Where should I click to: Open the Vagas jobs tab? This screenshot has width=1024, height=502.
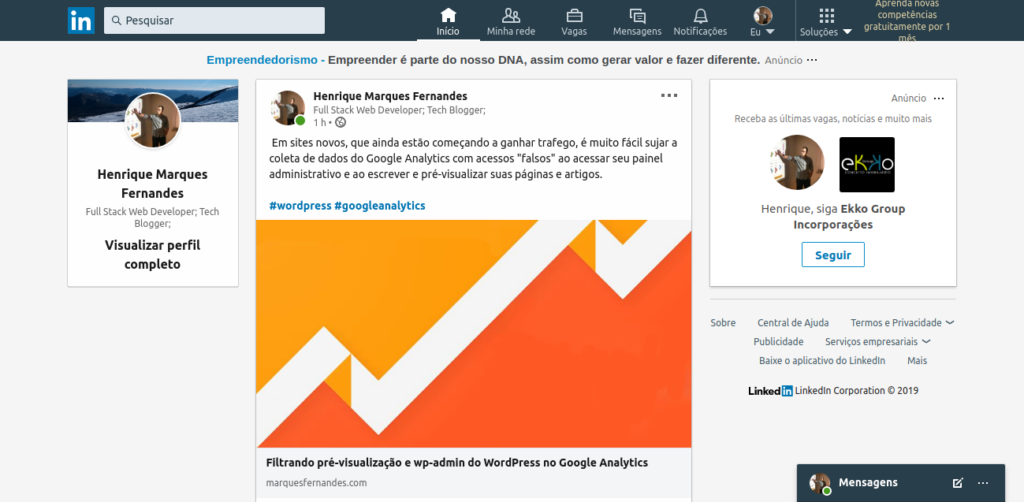574,22
